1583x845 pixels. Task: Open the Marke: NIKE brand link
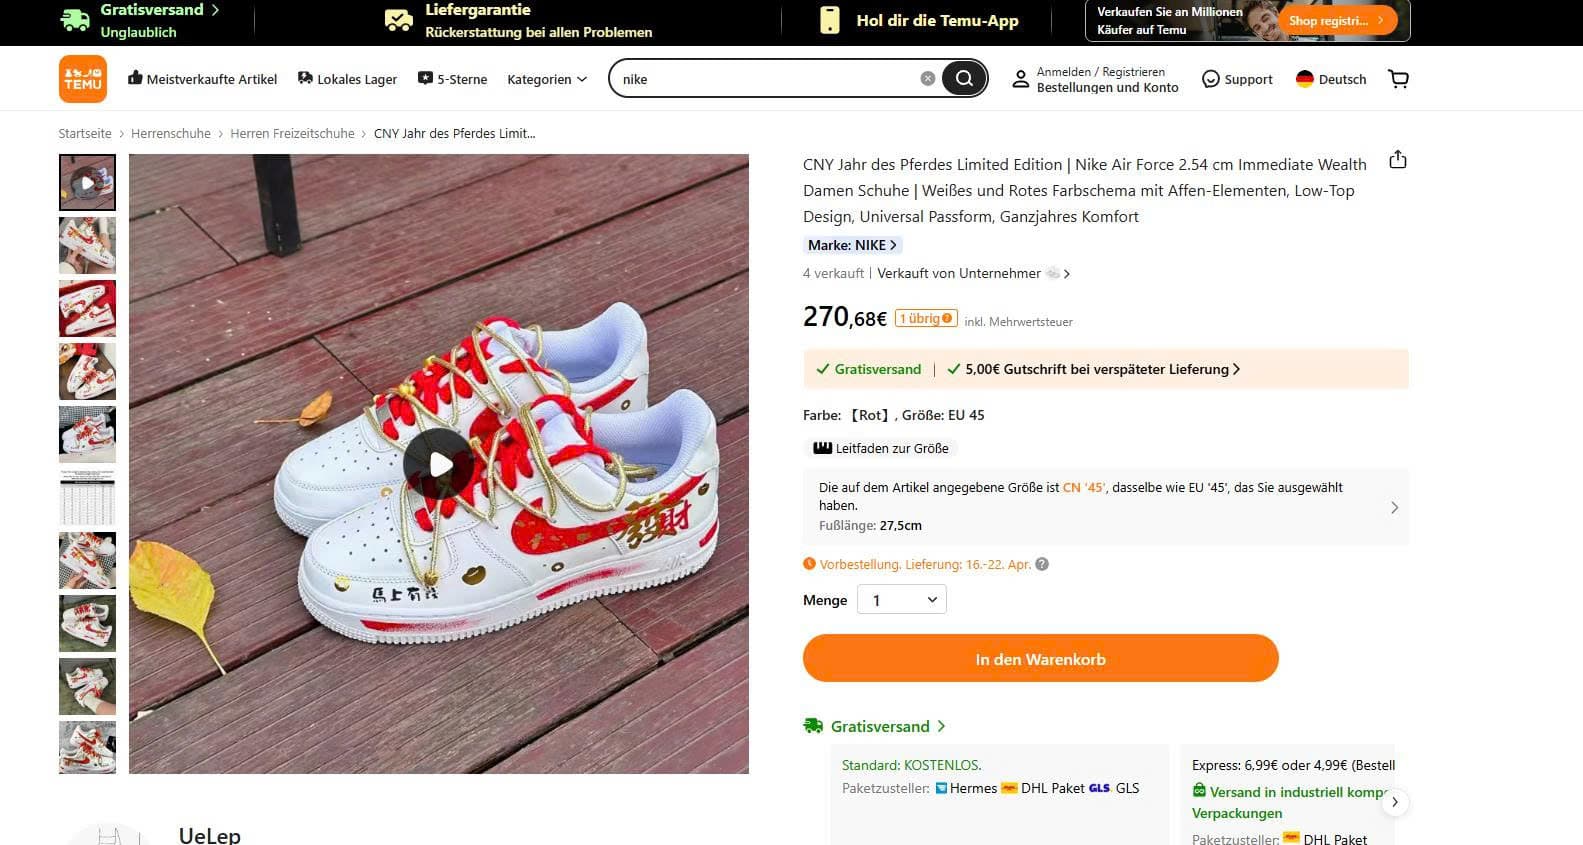click(x=852, y=245)
